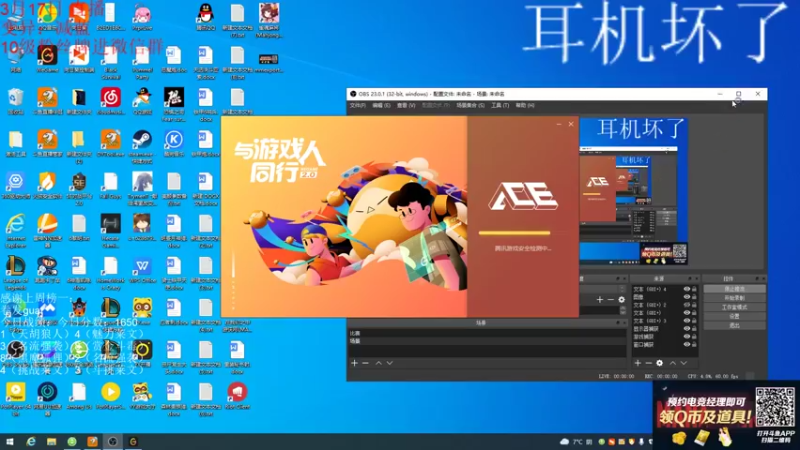Click the ACE yellow loading progress bar
This screenshot has height=450, width=800.
coord(514,233)
